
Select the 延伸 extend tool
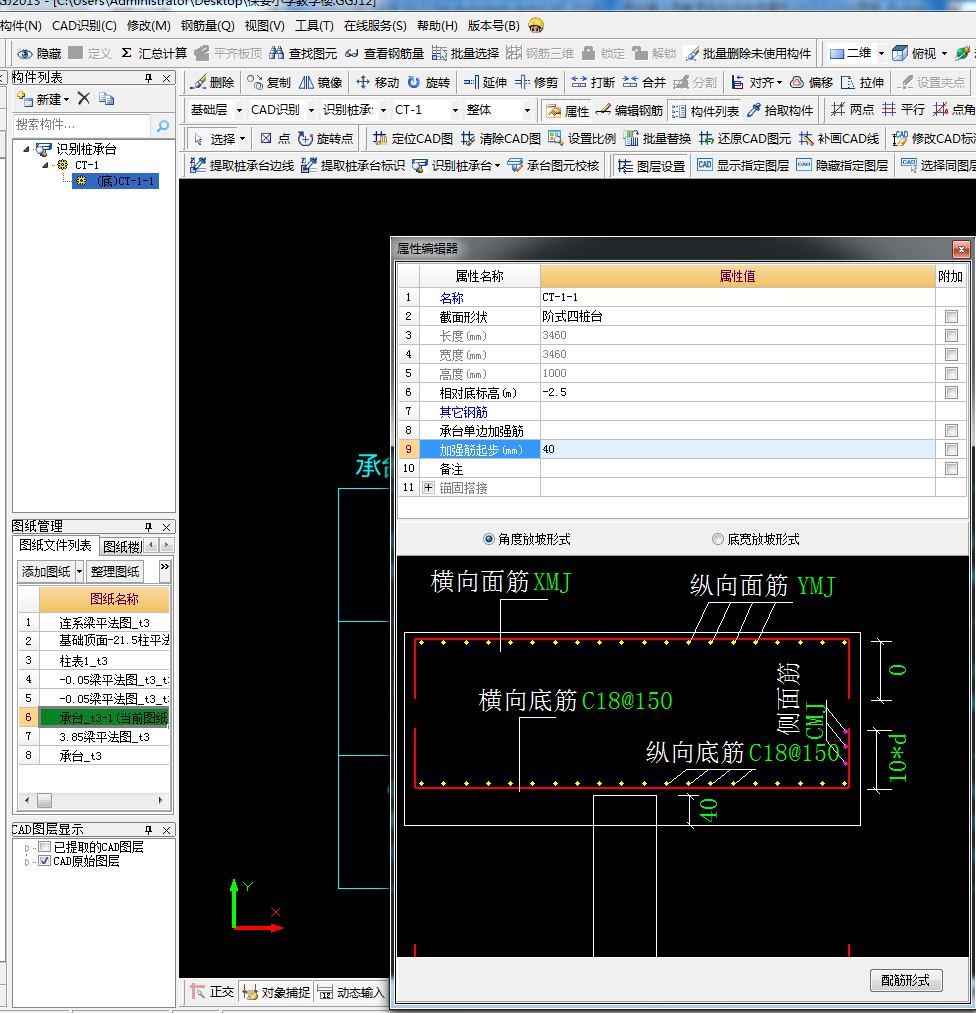pos(485,82)
